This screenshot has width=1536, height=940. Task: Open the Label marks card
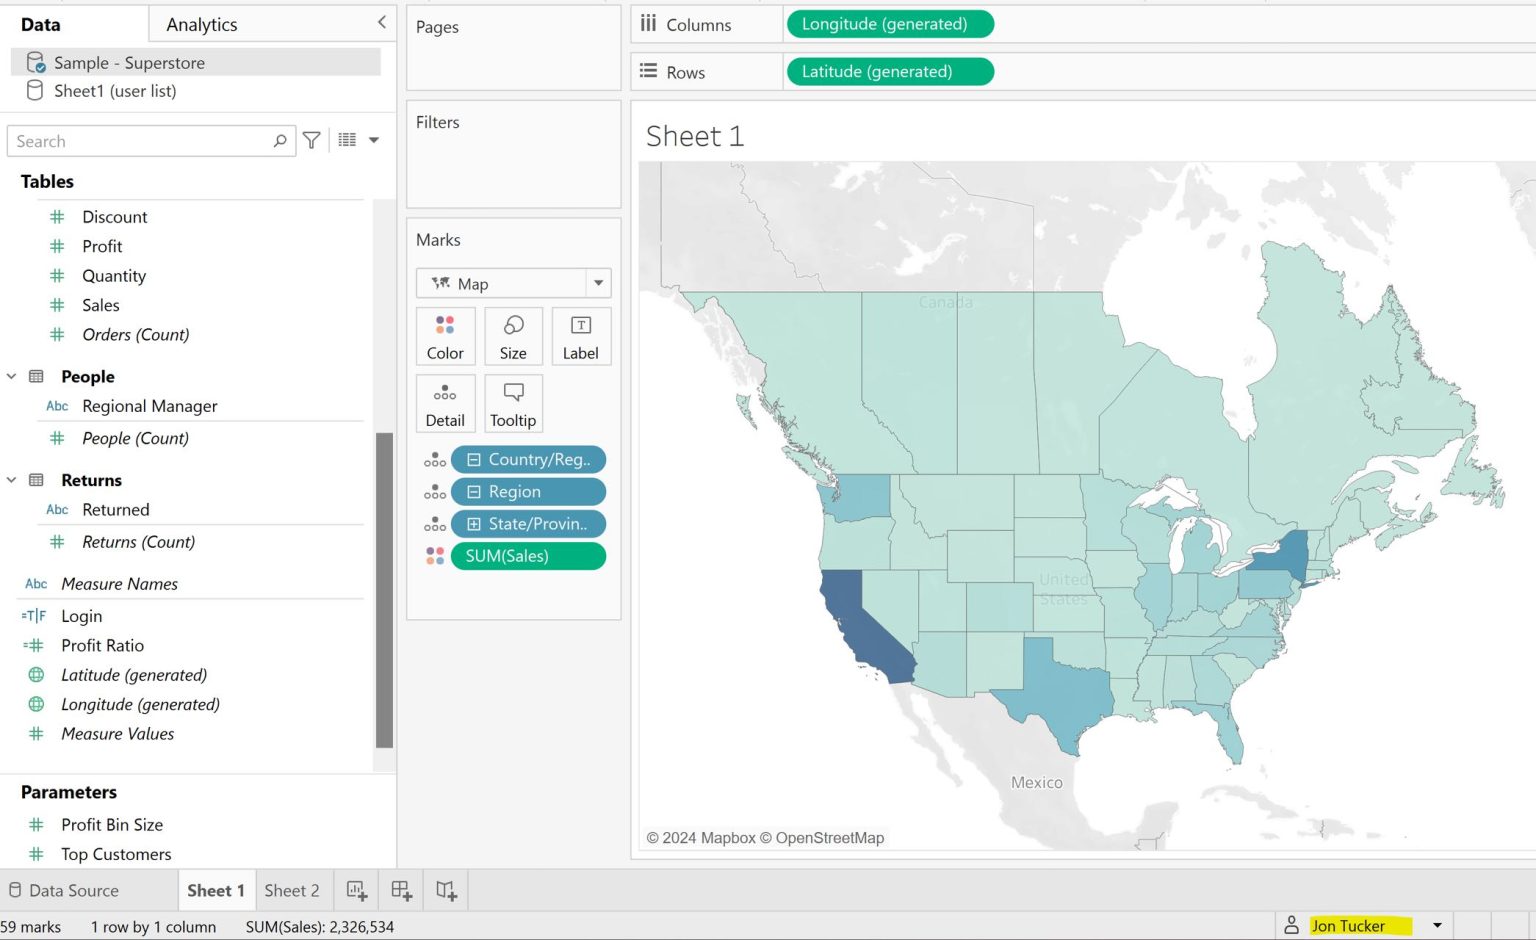[x=580, y=336]
